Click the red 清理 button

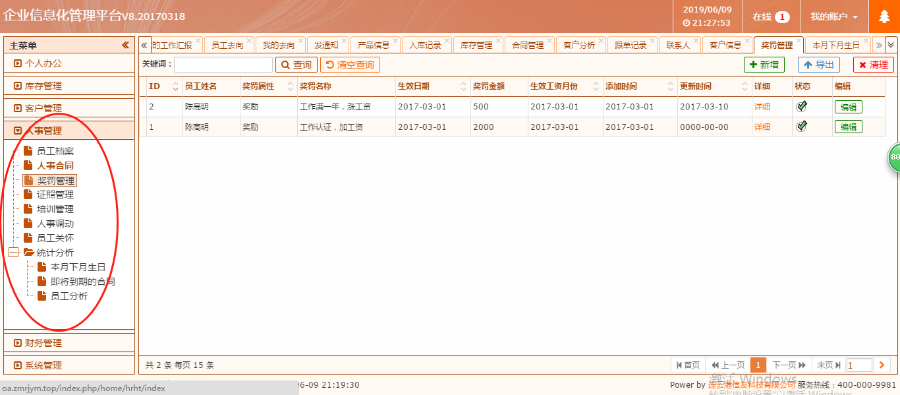click(873, 65)
